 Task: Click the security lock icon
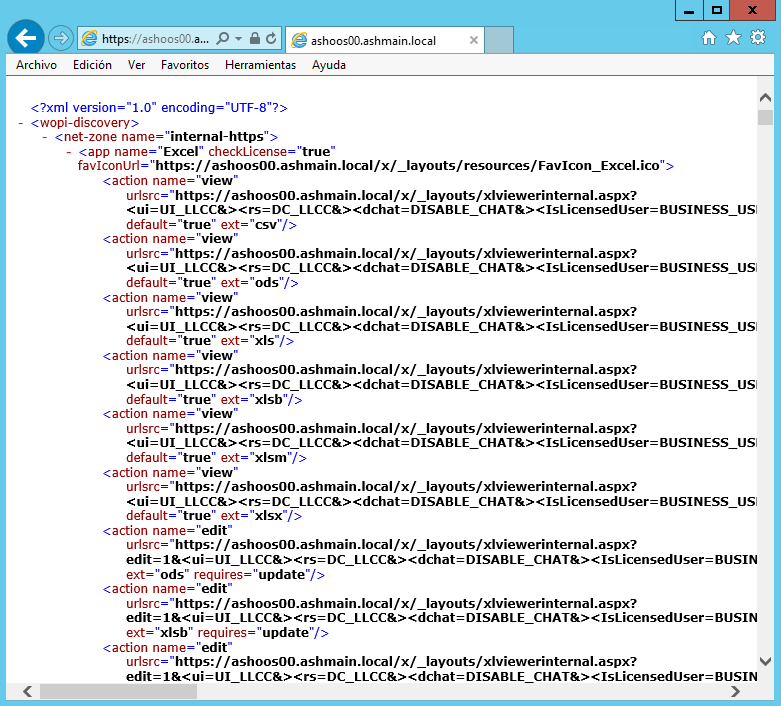255,38
